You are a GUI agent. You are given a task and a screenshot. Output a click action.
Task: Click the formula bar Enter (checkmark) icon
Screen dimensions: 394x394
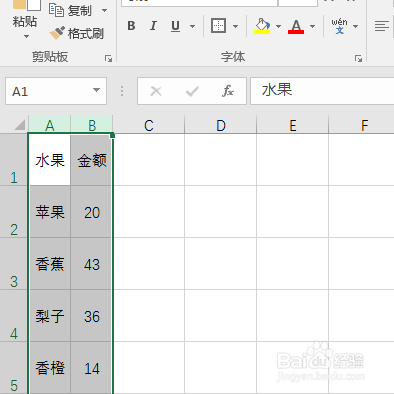click(x=192, y=91)
